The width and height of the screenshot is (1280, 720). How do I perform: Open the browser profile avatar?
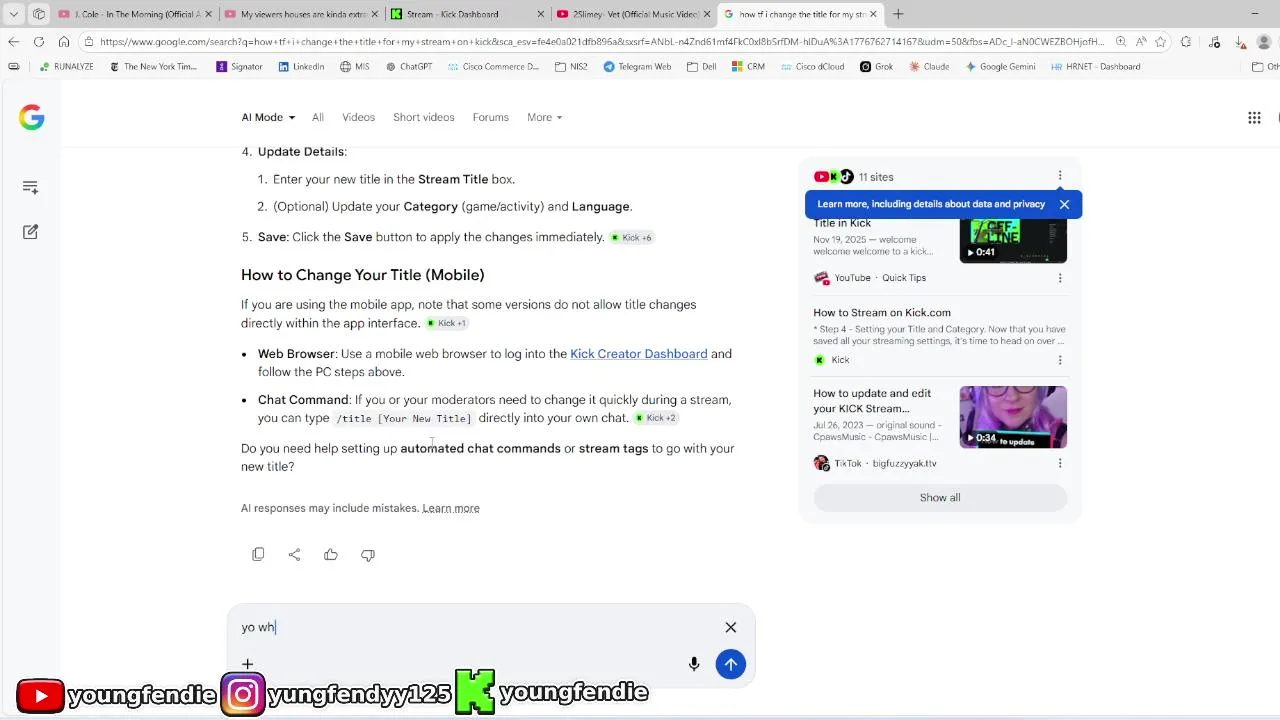point(1266,41)
